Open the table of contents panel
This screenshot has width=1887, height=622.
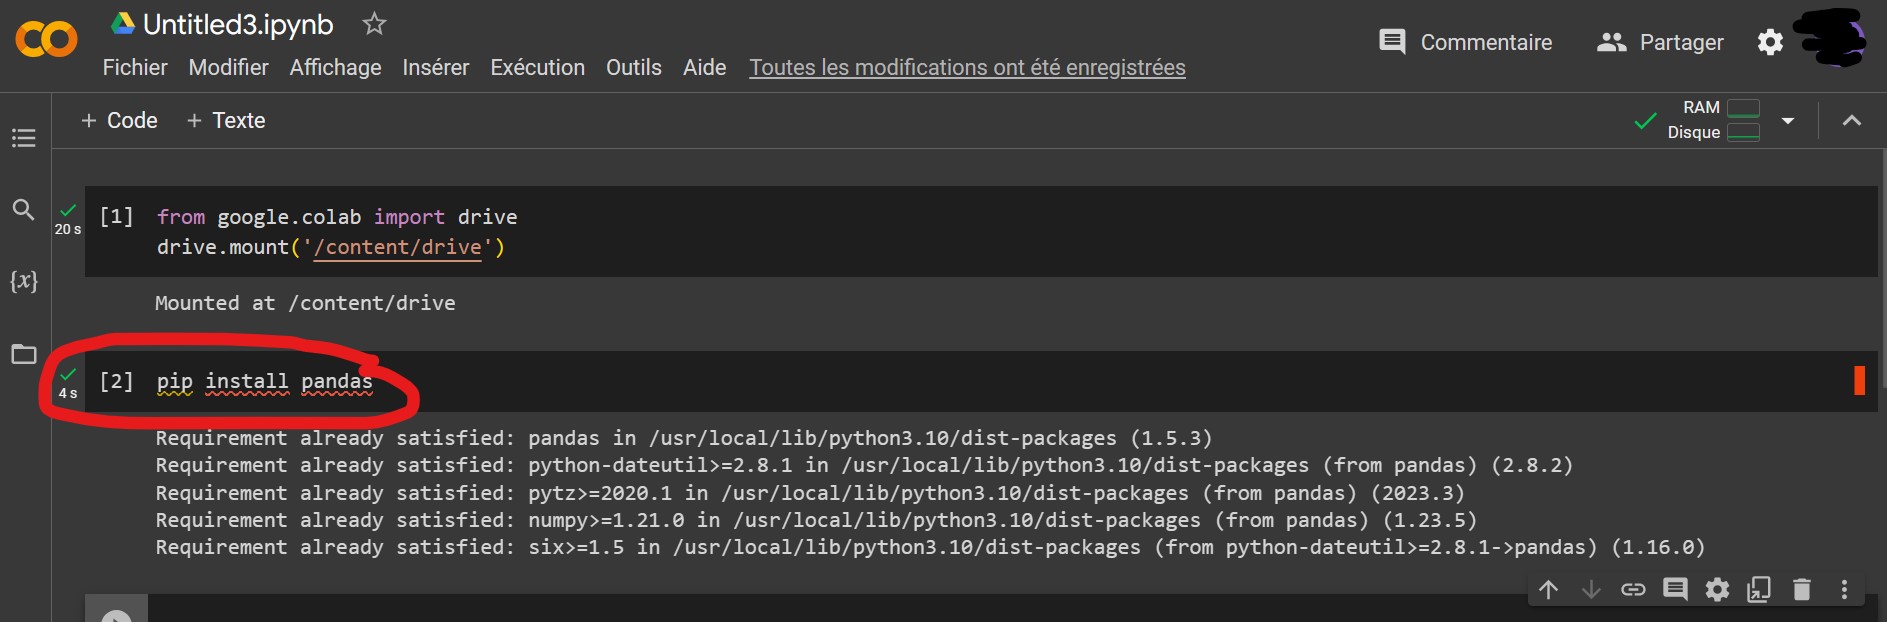(x=24, y=138)
